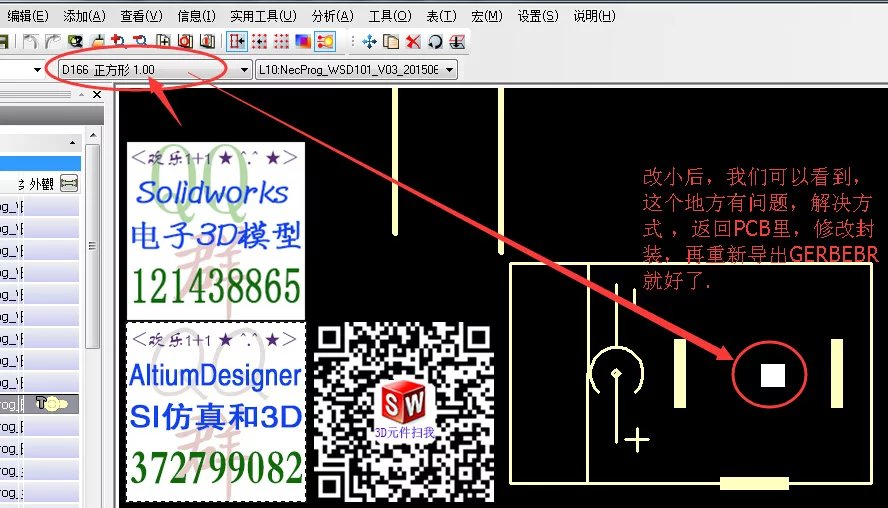Click the Redo toolbar icon
Image resolution: width=888 pixels, height=508 pixels.
pyautogui.click(x=53, y=41)
